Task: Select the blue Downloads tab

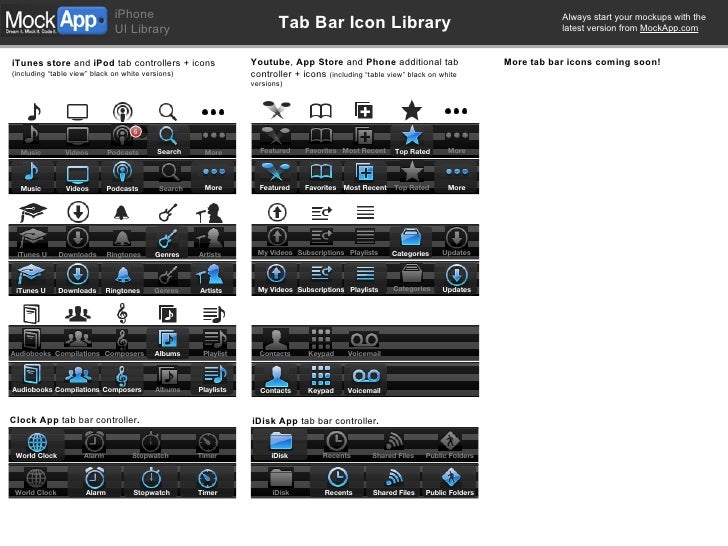Action: click(77, 278)
